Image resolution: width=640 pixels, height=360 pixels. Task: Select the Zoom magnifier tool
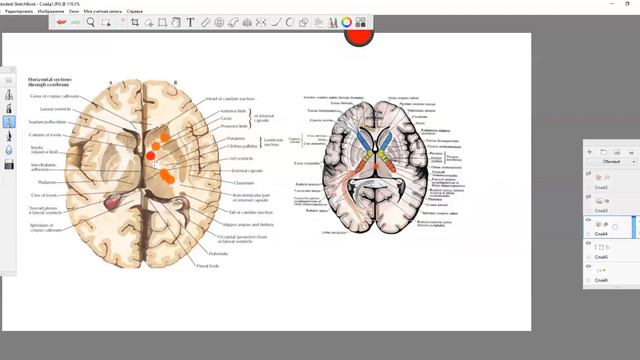91,22
